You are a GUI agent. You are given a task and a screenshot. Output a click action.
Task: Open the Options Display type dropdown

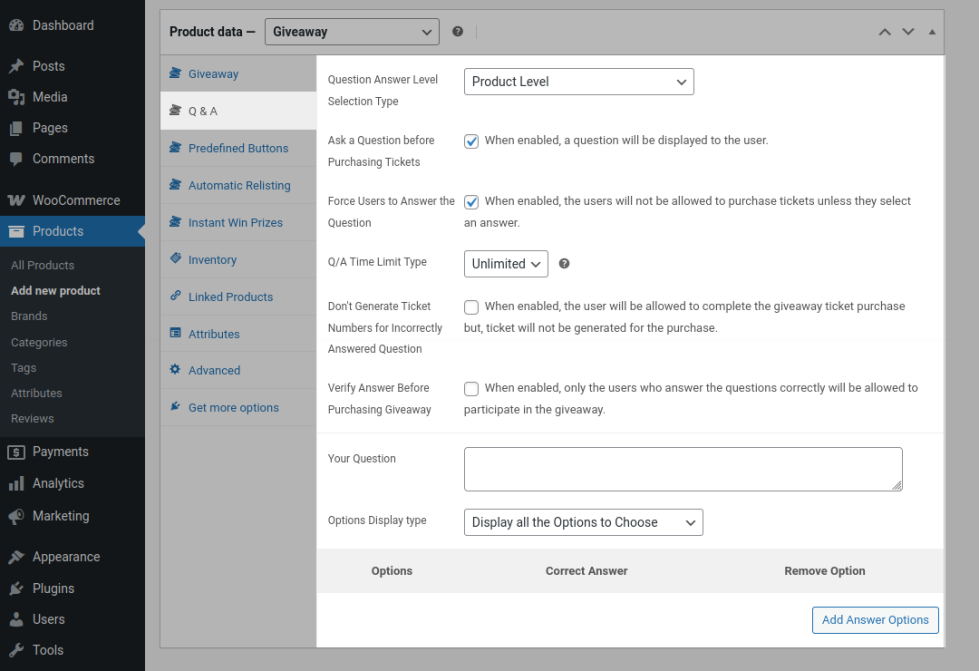(583, 522)
